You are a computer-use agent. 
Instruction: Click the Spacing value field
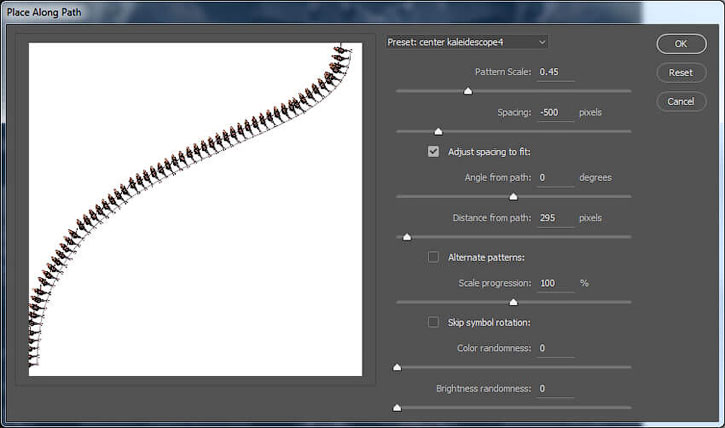pyautogui.click(x=555, y=113)
